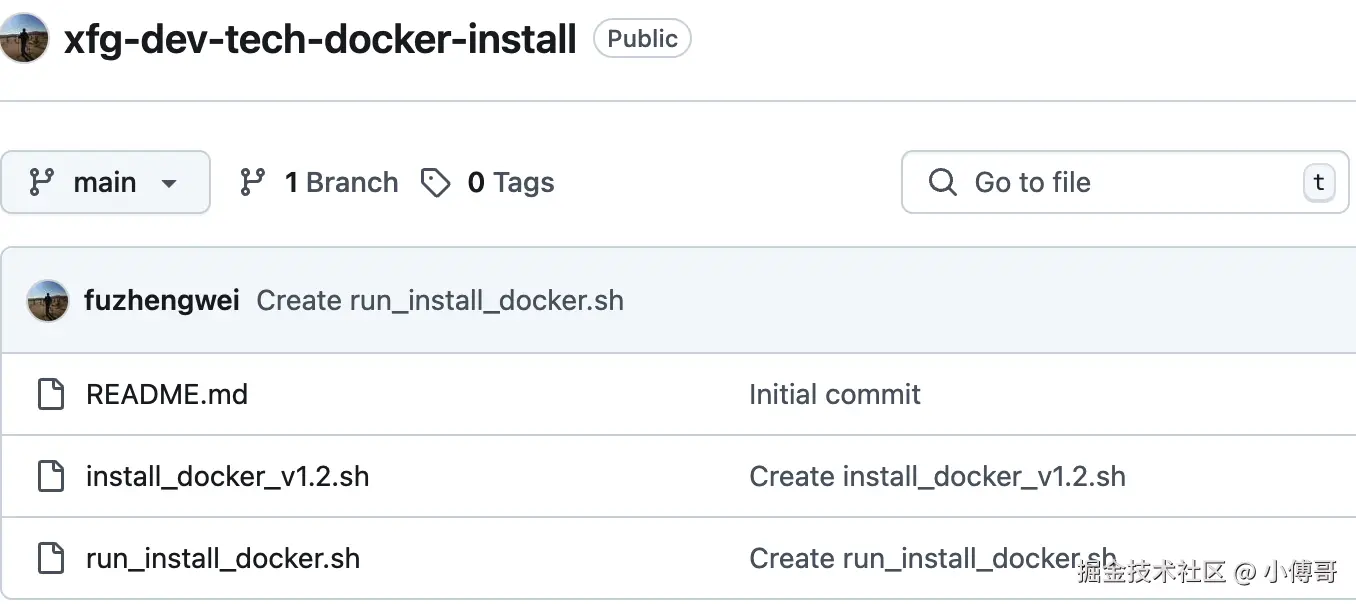Open the 0 Tags link
This screenshot has height=604, width=1356.
click(510, 182)
